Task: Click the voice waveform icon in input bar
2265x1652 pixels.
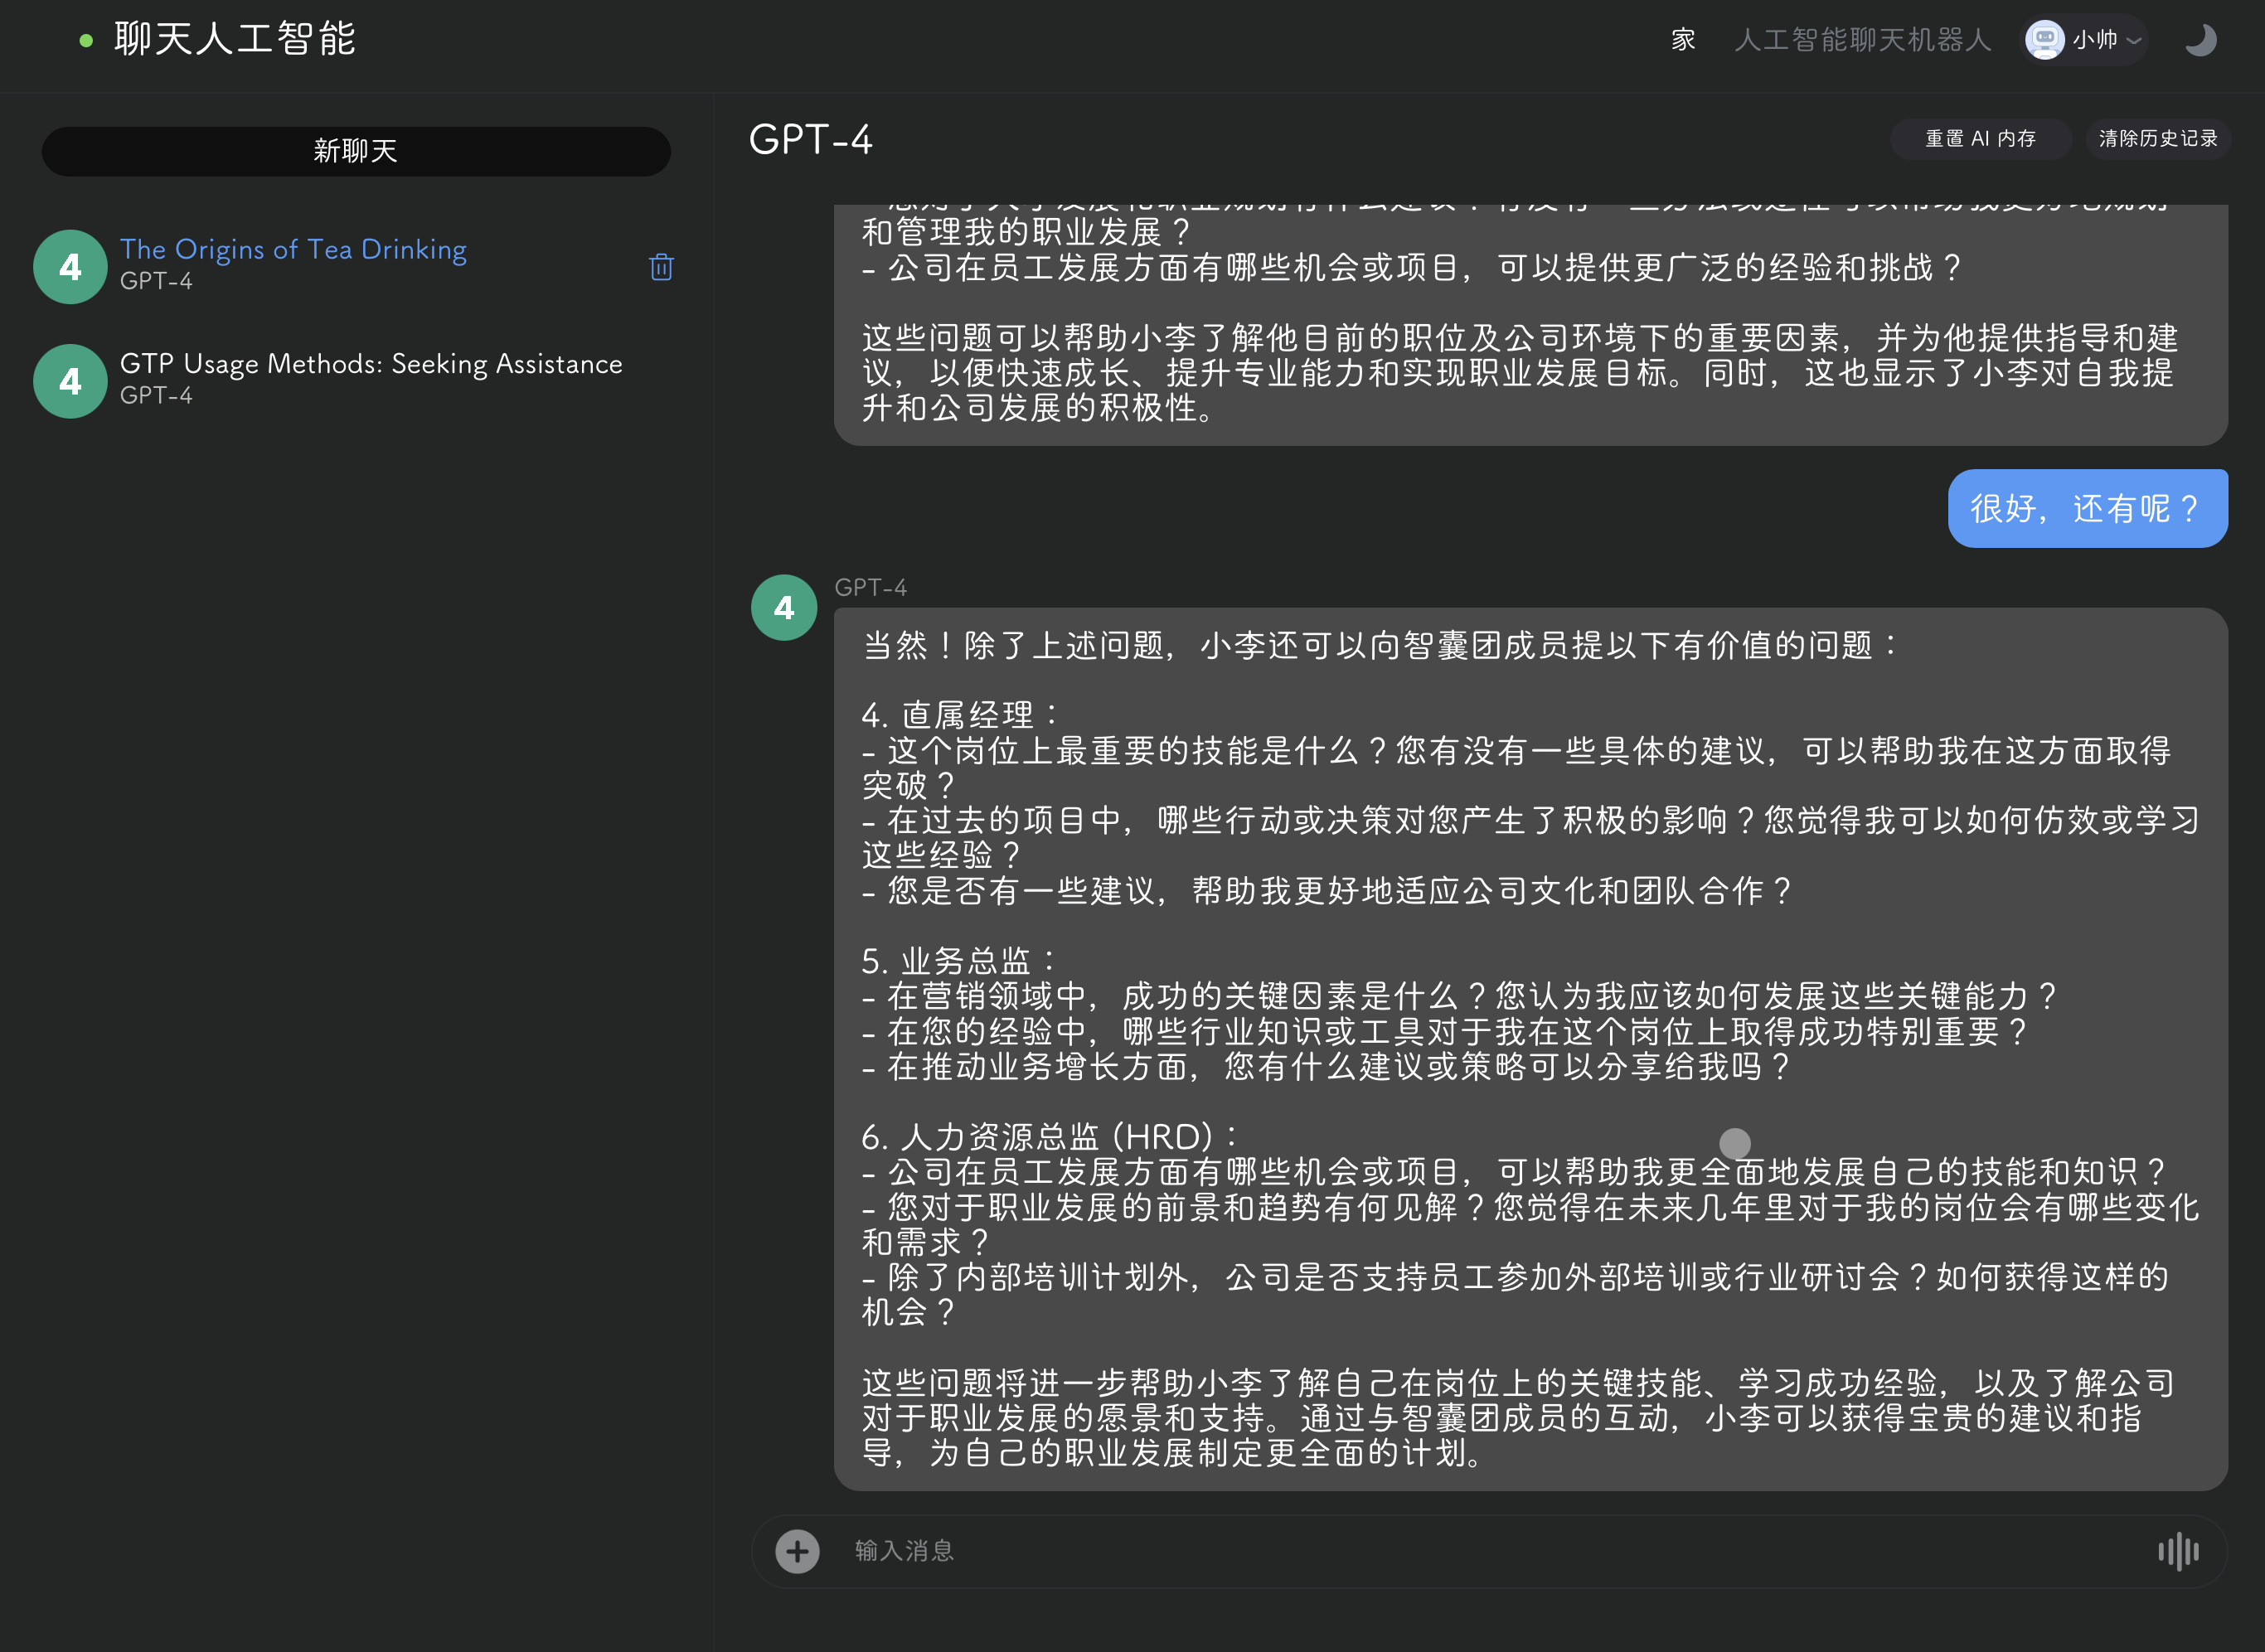Action: coord(2177,1551)
